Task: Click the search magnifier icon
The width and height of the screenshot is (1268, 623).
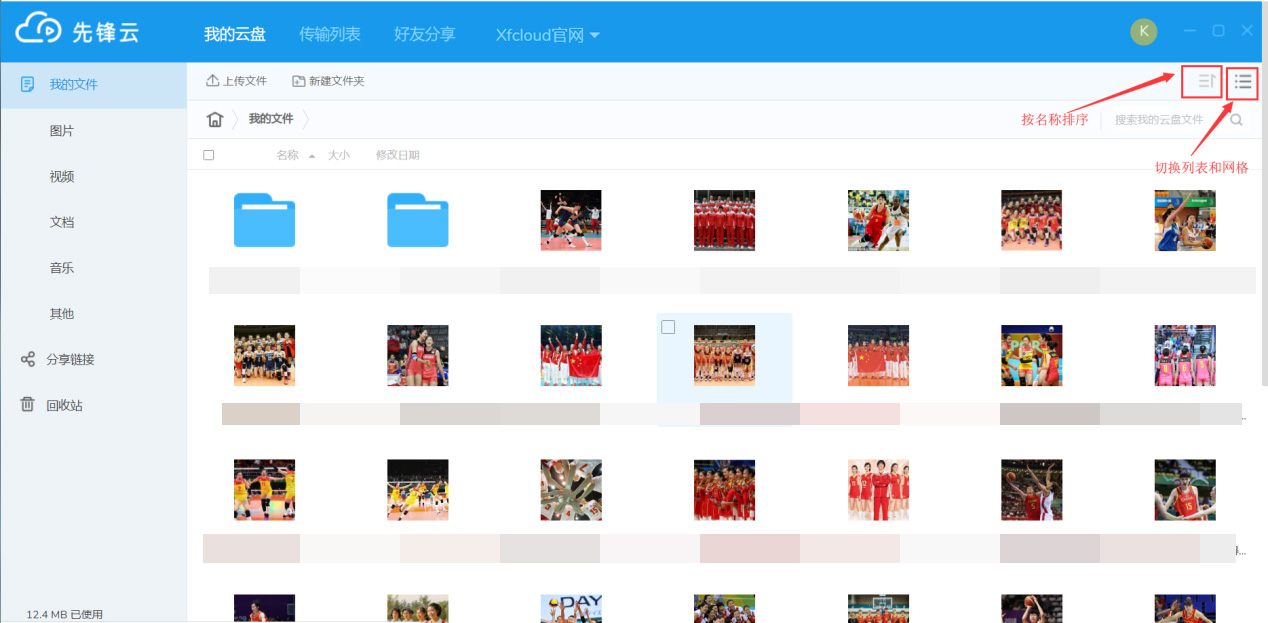Action: point(1237,120)
